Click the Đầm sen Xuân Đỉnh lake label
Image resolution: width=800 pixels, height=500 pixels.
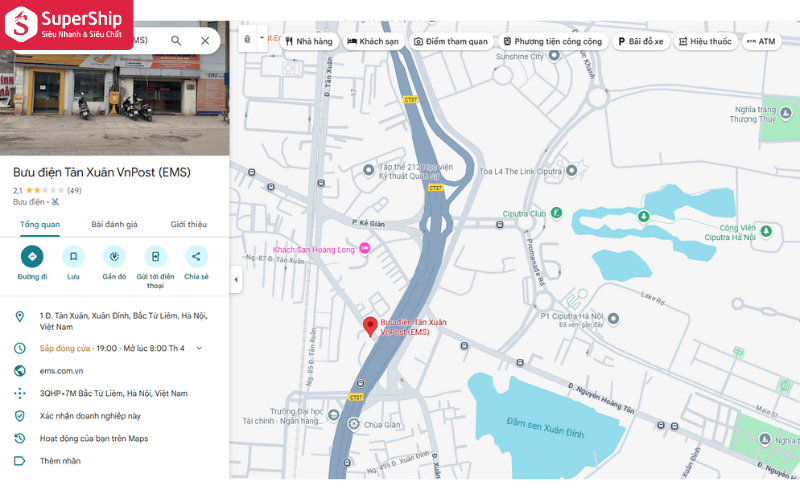pyautogui.click(x=545, y=428)
